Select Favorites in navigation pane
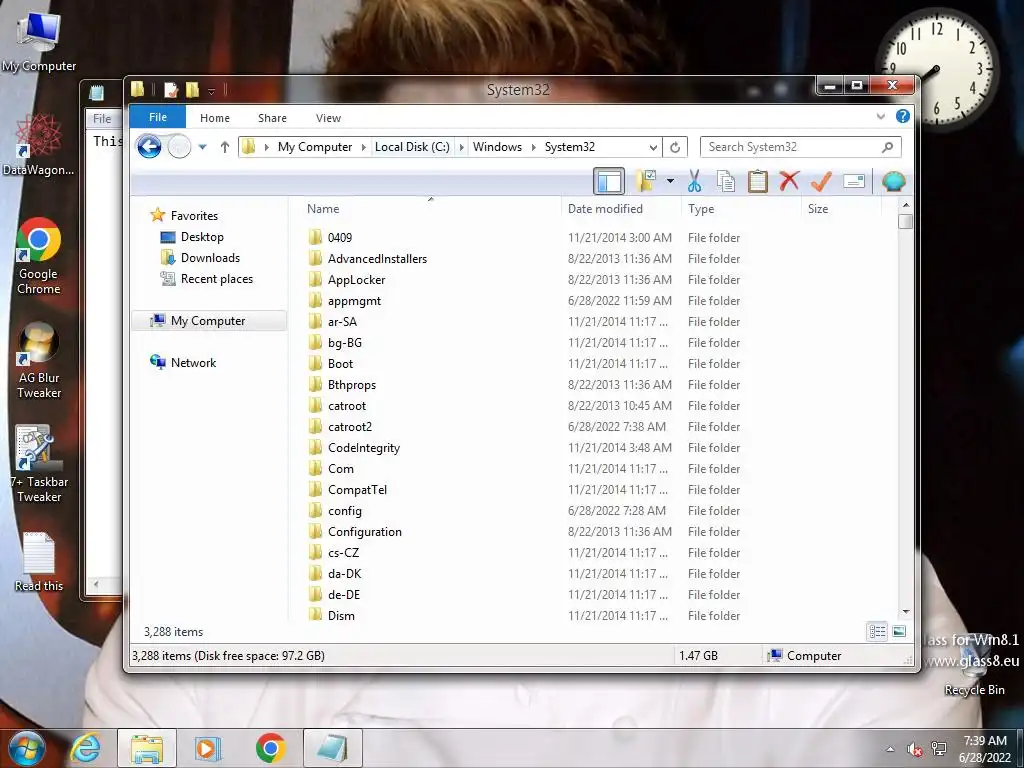Image resolution: width=1024 pixels, height=768 pixels. coord(194,216)
